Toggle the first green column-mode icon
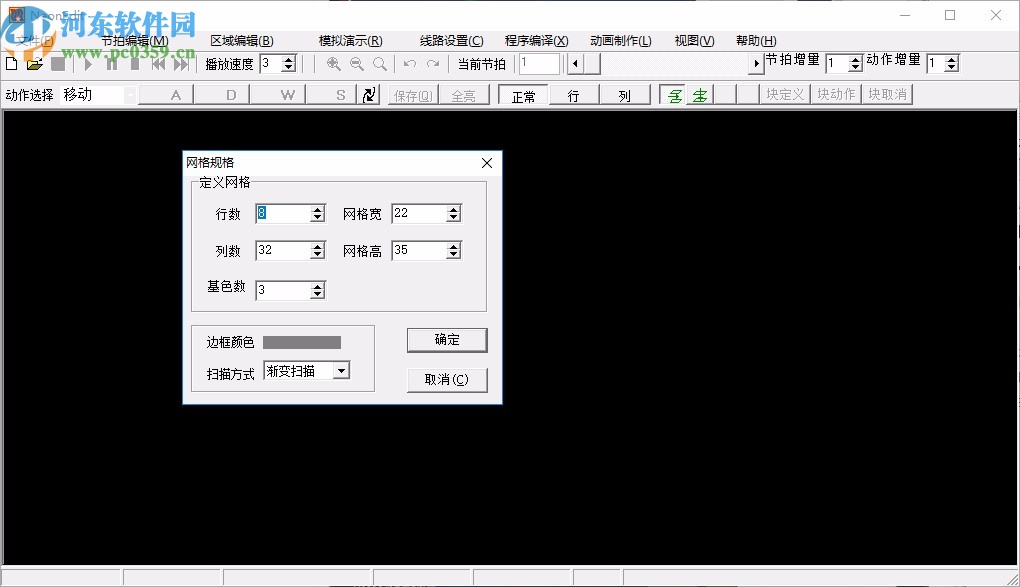 click(677, 94)
